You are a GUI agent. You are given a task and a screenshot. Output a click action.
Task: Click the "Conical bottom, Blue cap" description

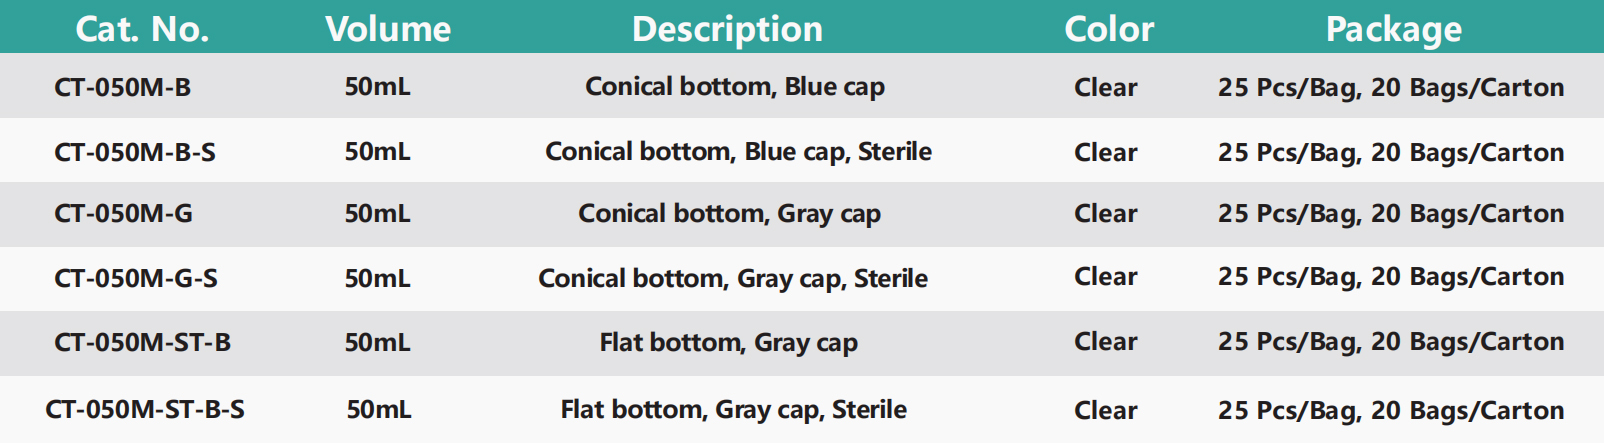pos(735,87)
